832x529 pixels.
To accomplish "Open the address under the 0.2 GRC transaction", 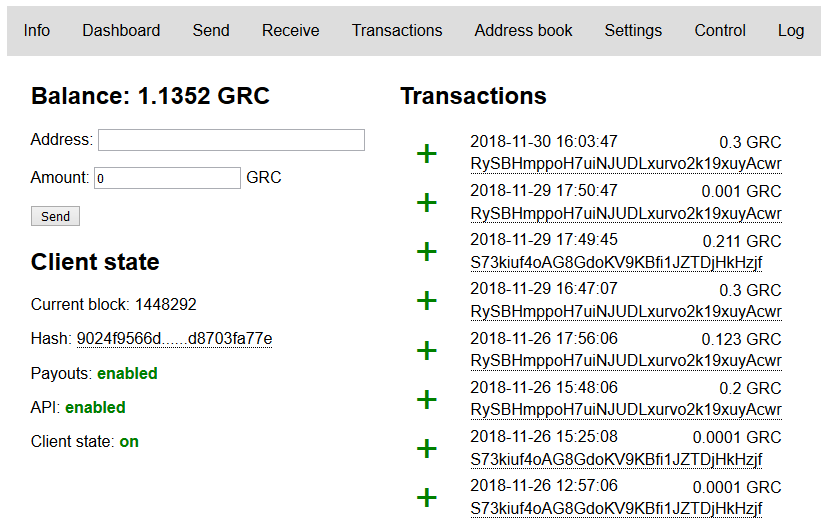I will (626, 410).
